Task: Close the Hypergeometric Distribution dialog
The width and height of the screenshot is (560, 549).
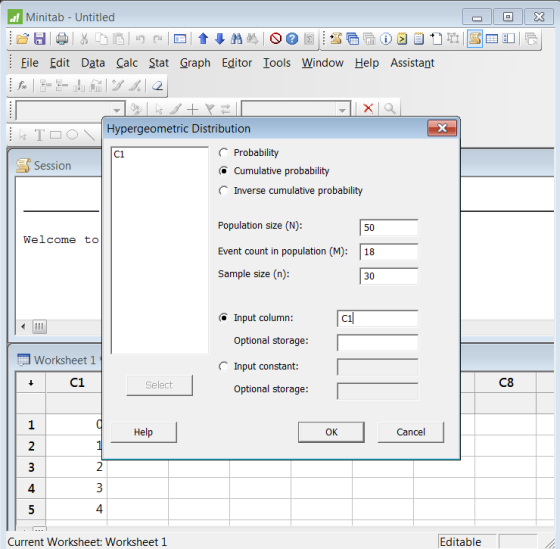Action: tap(442, 128)
